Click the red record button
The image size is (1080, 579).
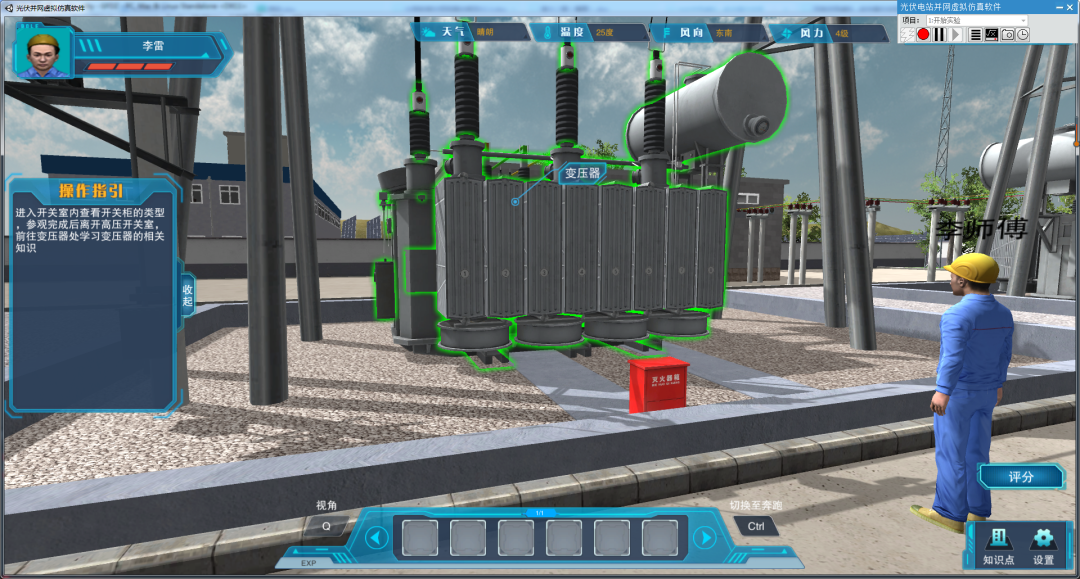923,34
